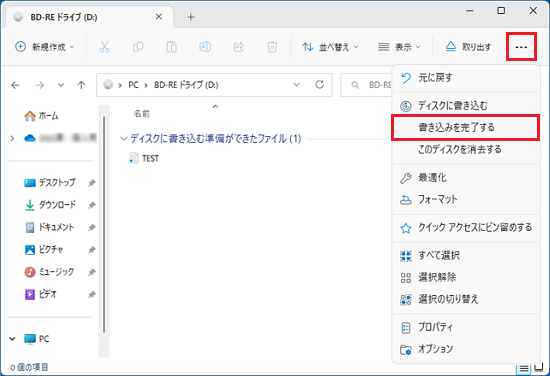Switch to details view icon in status bar
This screenshot has width=550, height=376.
(x=524, y=368)
